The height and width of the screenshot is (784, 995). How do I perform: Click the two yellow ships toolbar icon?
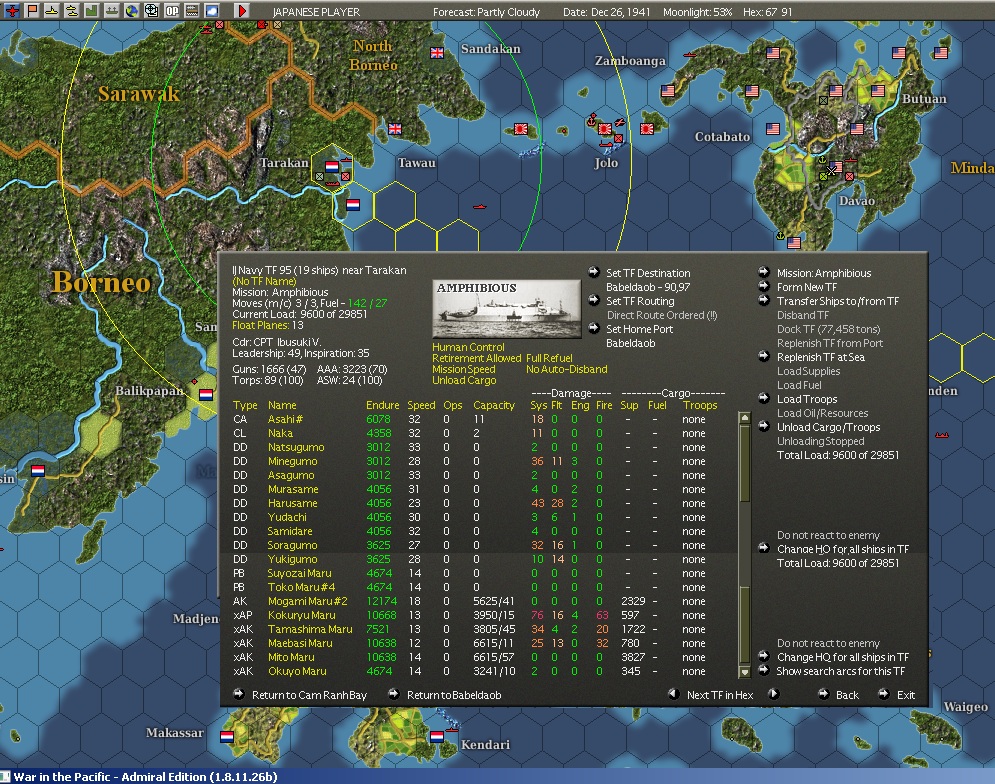click(x=72, y=10)
